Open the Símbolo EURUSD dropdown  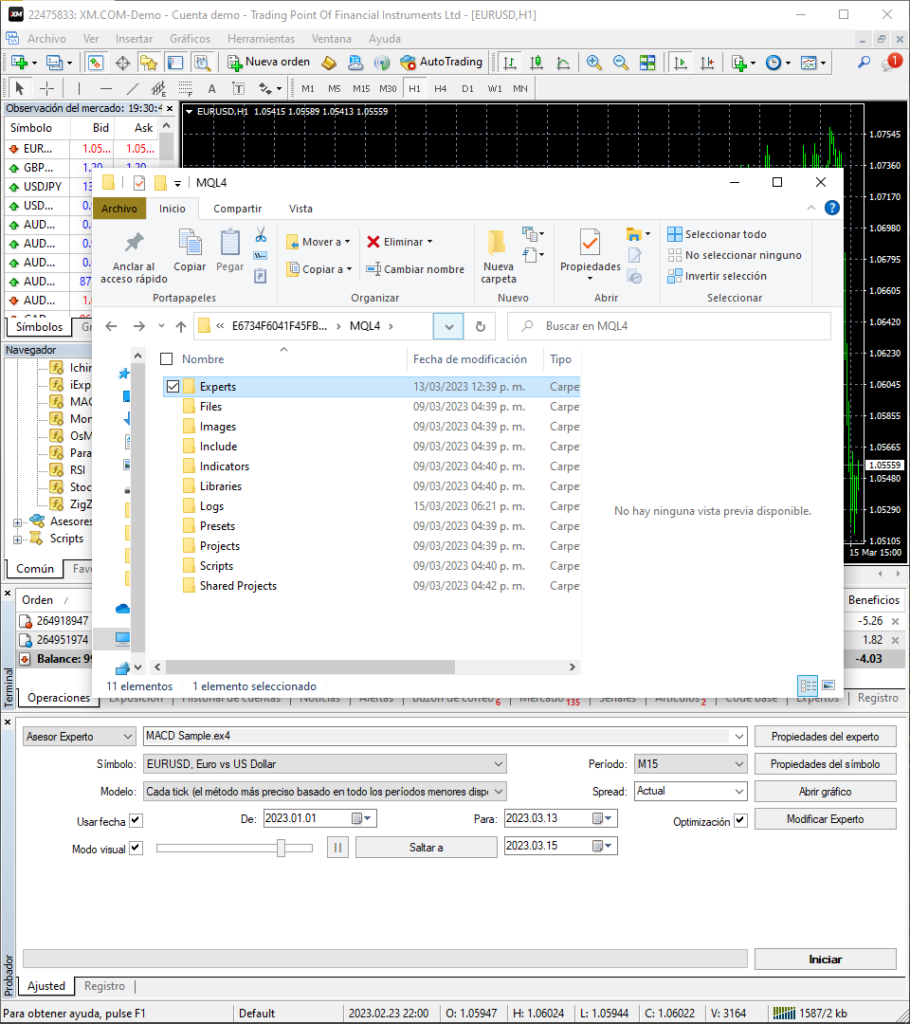pos(498,764)
